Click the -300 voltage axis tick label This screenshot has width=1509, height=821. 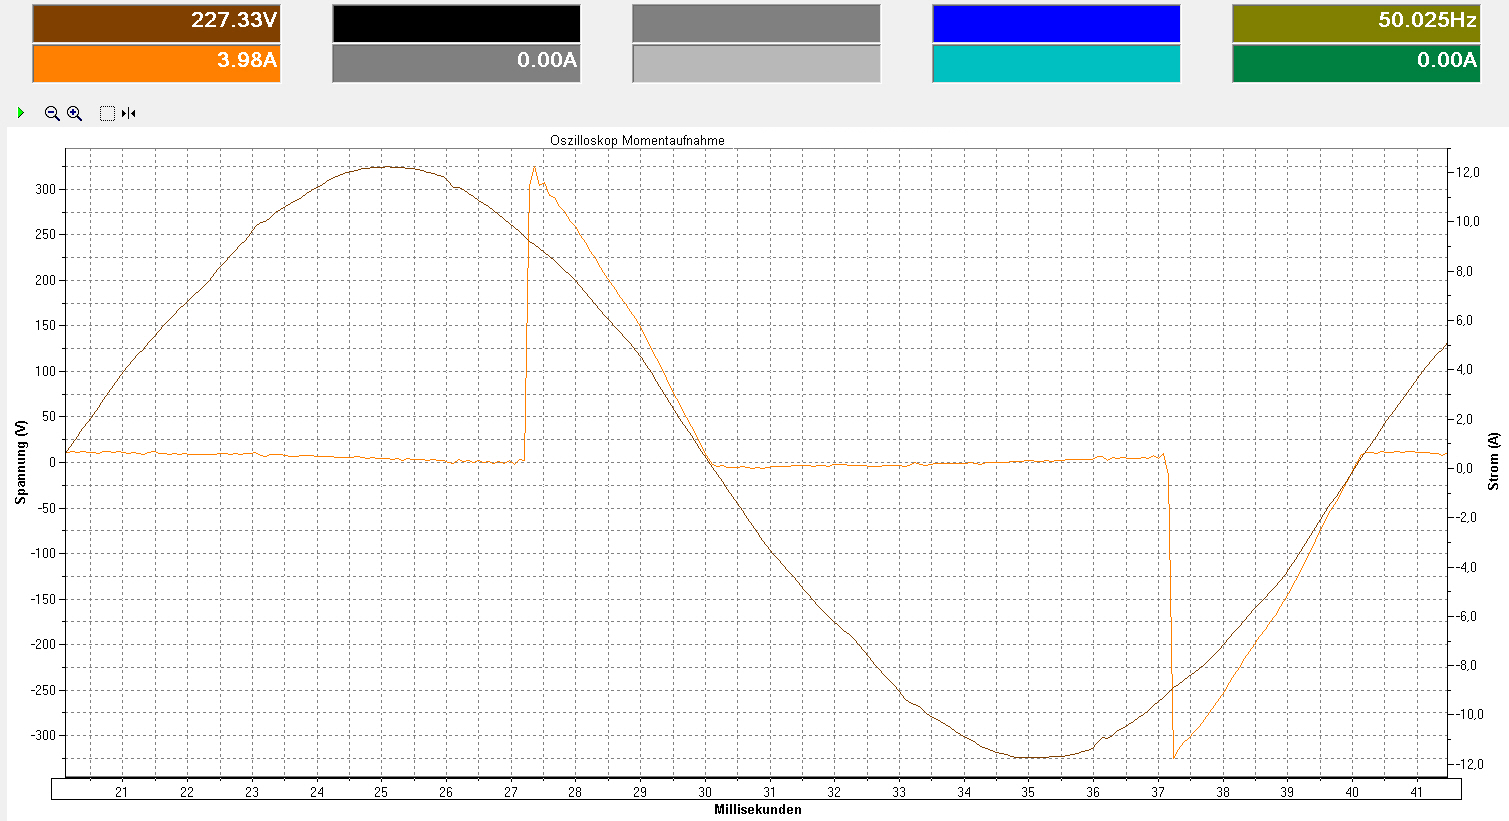tap(43, 736)
